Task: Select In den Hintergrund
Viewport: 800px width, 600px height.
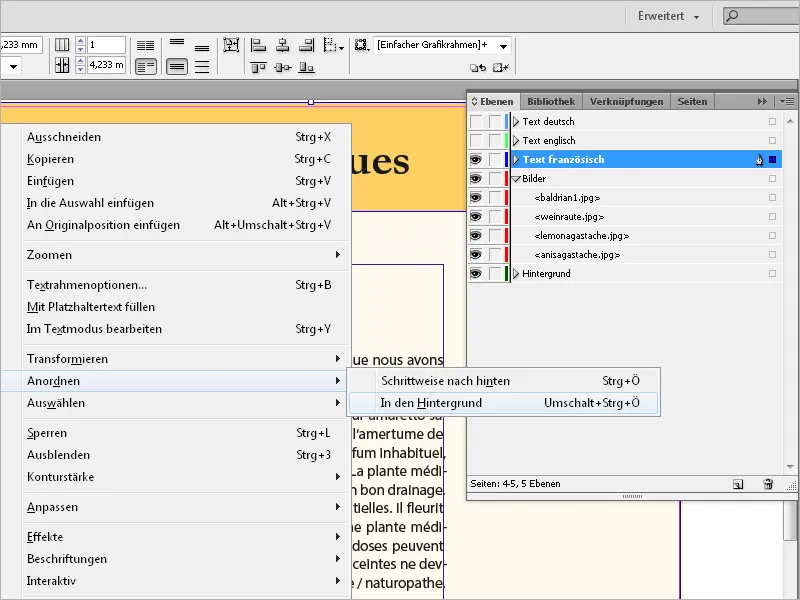Action: pyautogui.click(x=504, y=403)
